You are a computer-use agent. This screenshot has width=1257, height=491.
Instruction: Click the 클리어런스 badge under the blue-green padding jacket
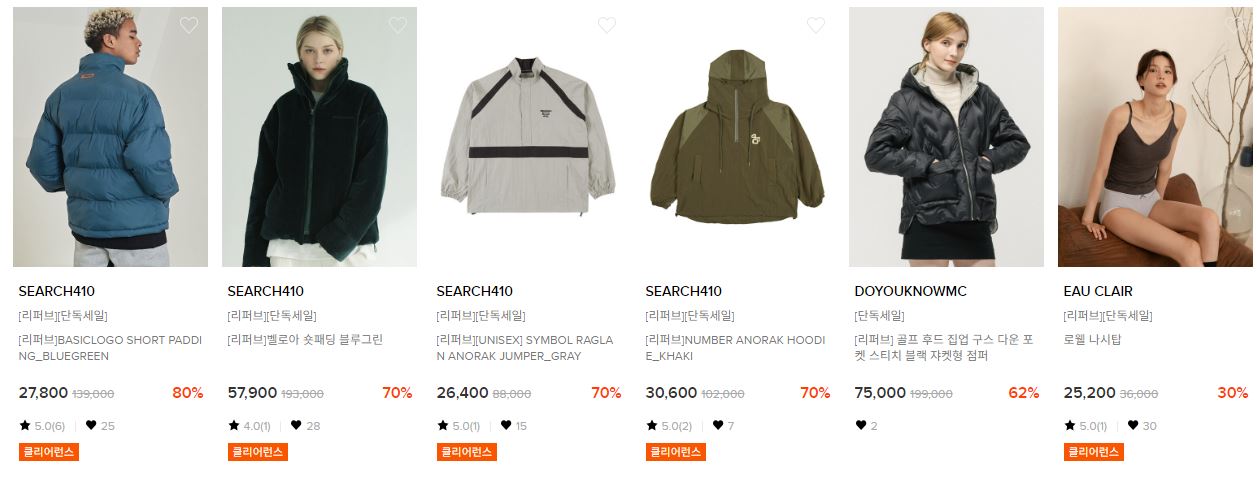tap(48, 452)
